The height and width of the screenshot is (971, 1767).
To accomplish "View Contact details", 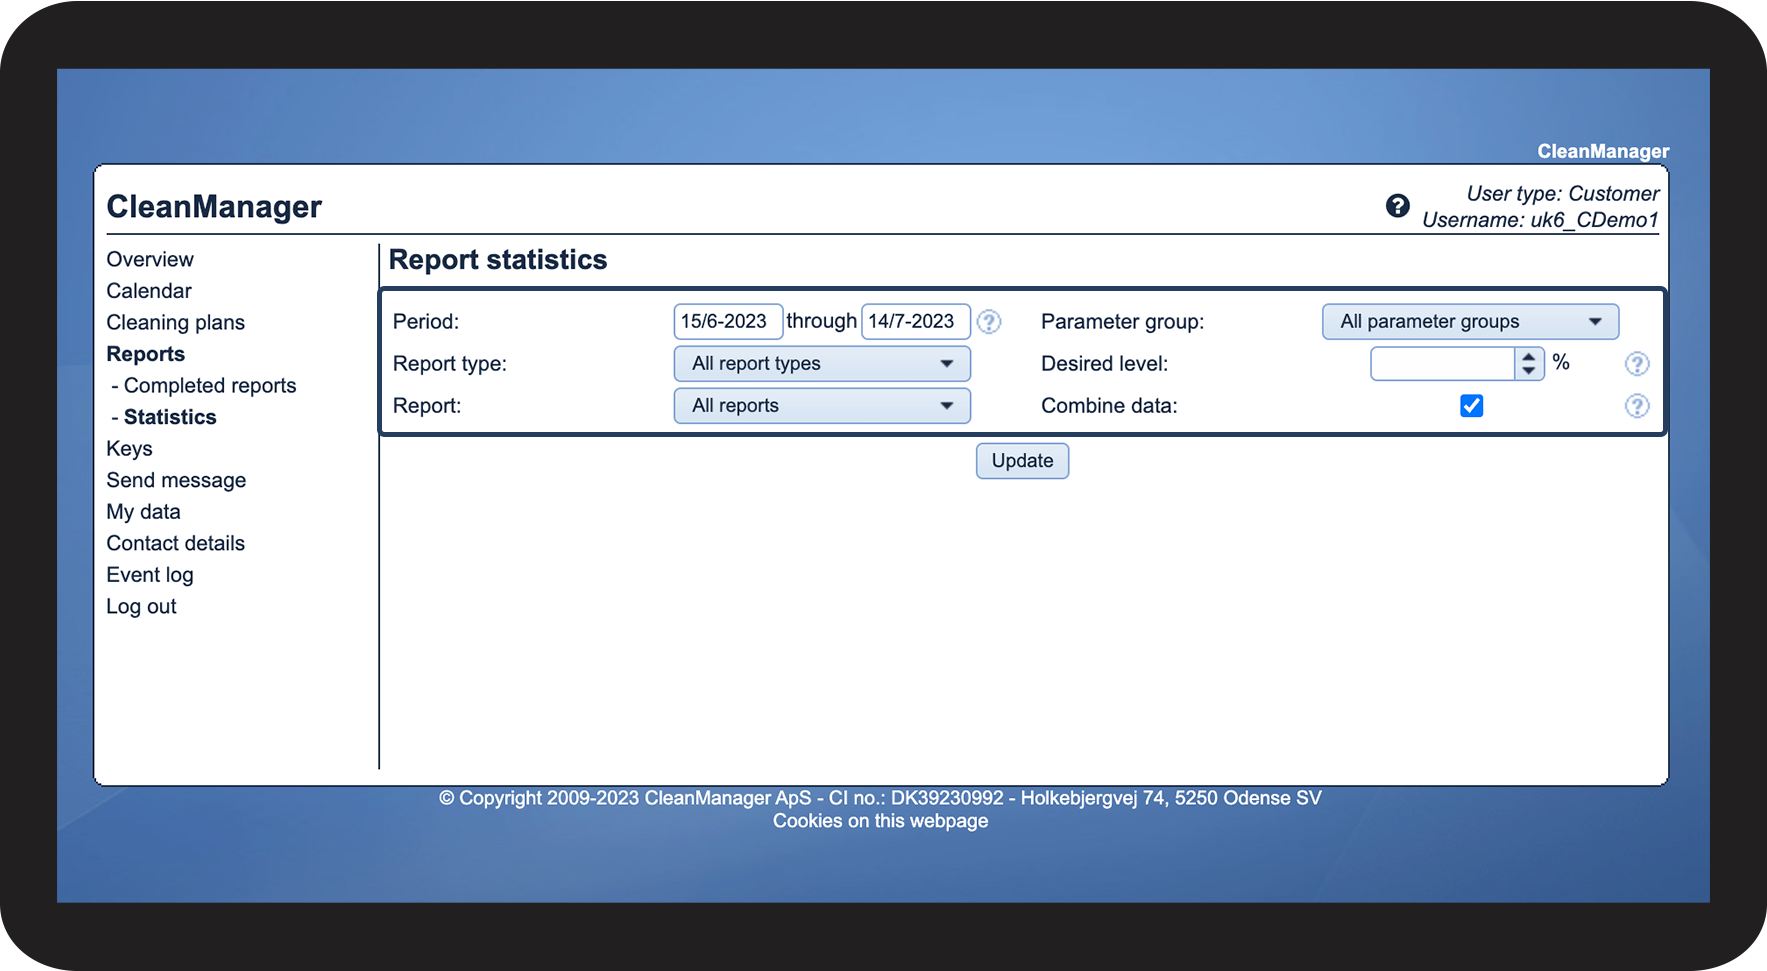I will 175,543.
